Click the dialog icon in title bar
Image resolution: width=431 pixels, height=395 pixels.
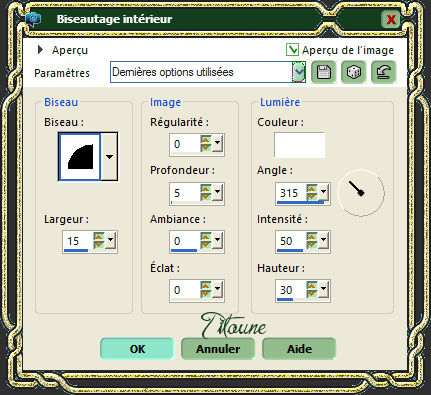(33, 19)
